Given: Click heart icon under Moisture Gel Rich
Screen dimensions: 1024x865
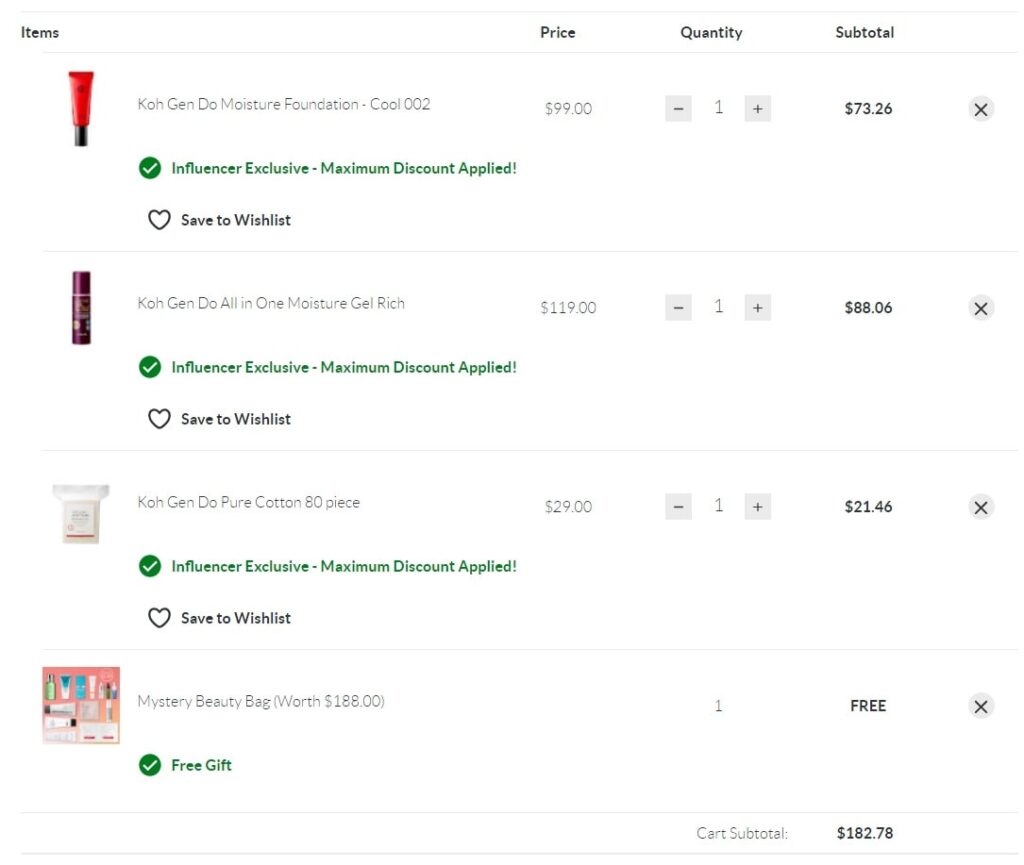Looking at the screenshot, I should (159, 419).
